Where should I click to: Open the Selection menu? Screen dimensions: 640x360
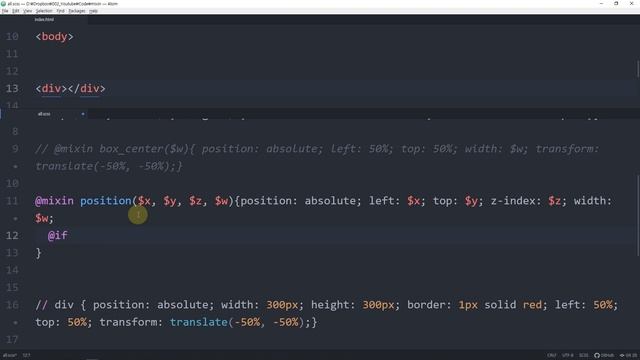44,11
